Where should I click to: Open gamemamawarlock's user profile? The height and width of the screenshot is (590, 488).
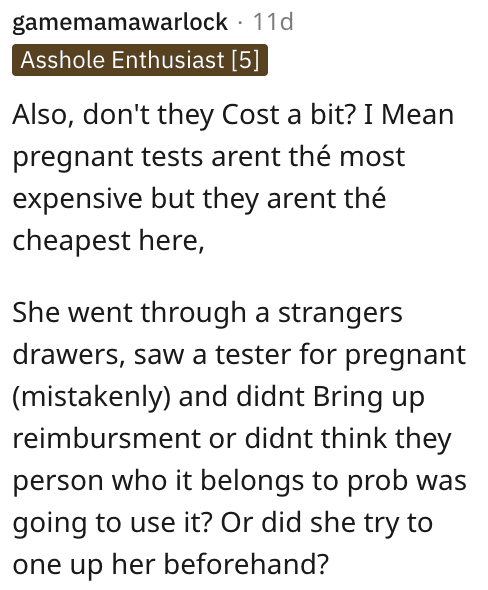tap(120, 22)
